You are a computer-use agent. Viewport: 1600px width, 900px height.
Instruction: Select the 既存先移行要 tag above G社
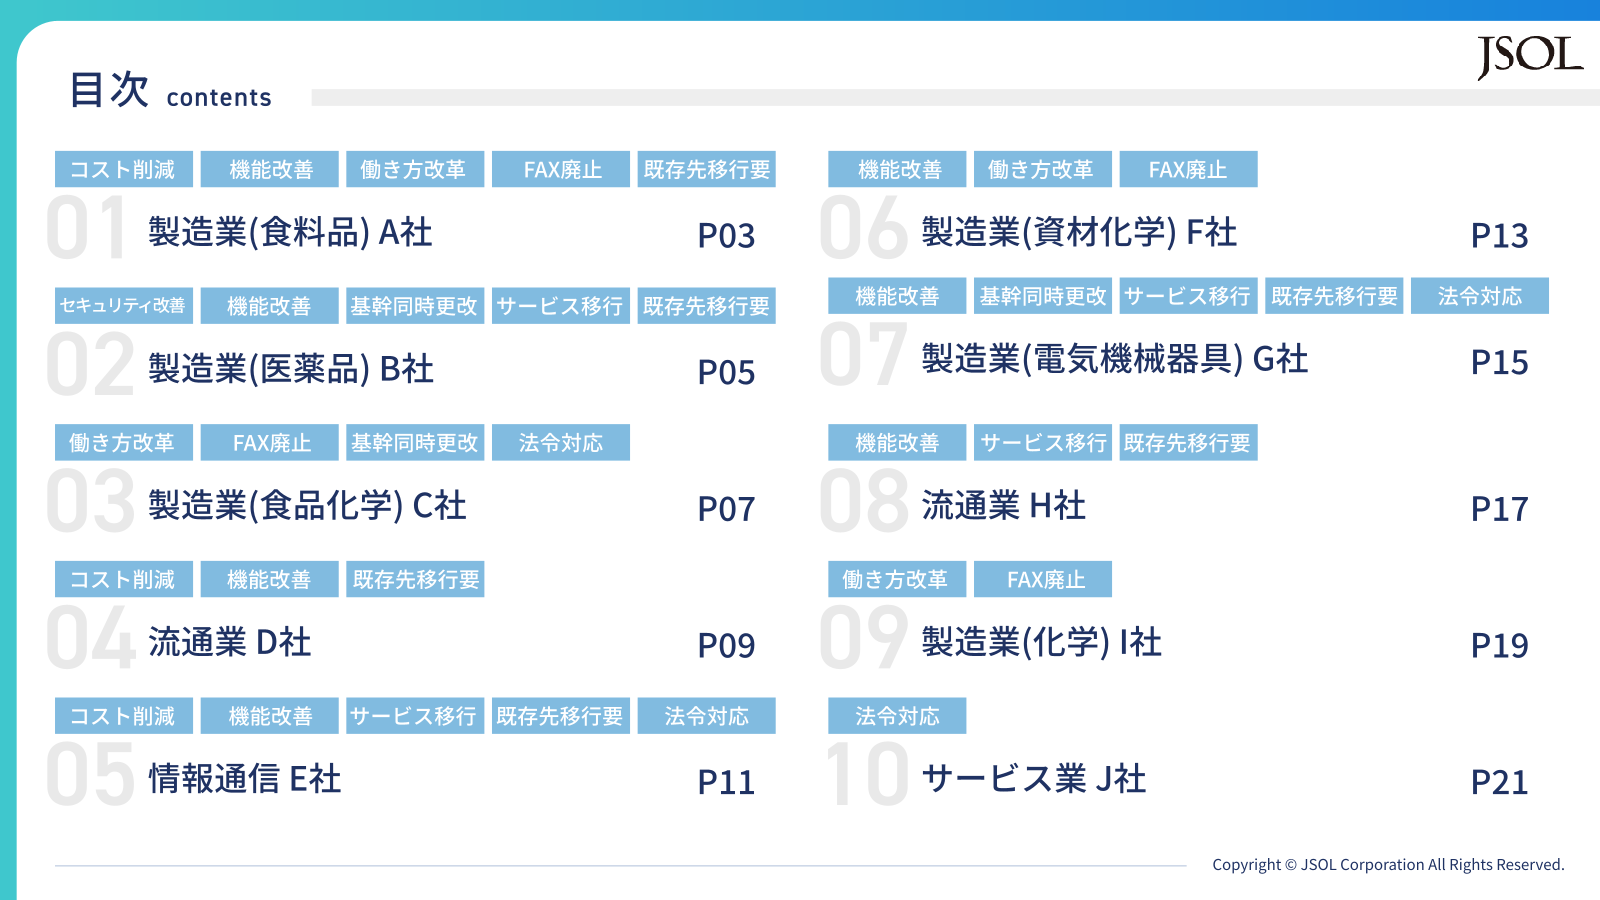pyautogui.click(x=1334, y=295)
